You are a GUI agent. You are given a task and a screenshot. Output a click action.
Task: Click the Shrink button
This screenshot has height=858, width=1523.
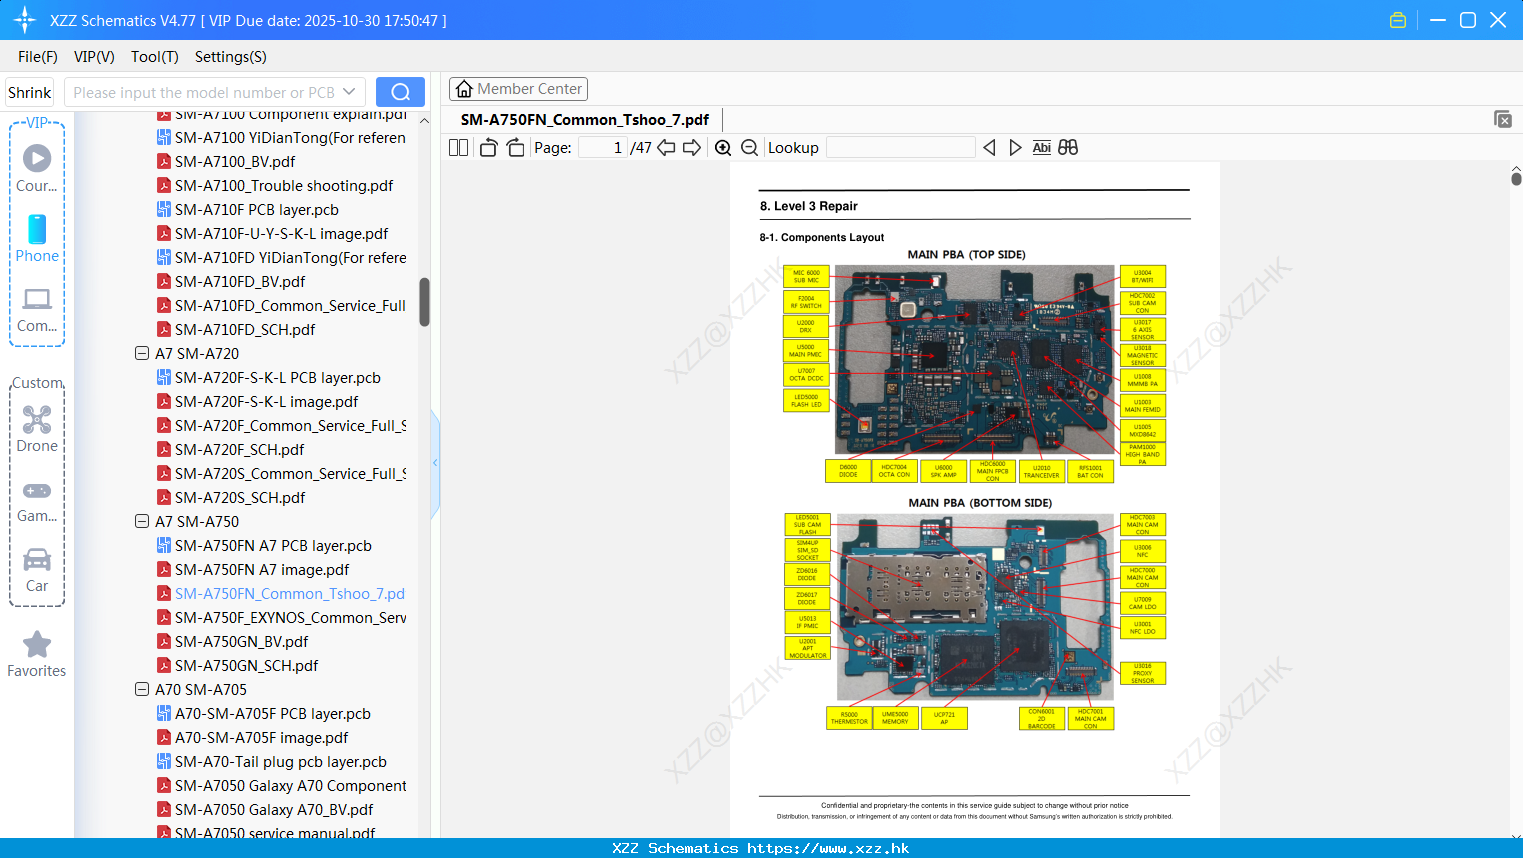30,92
